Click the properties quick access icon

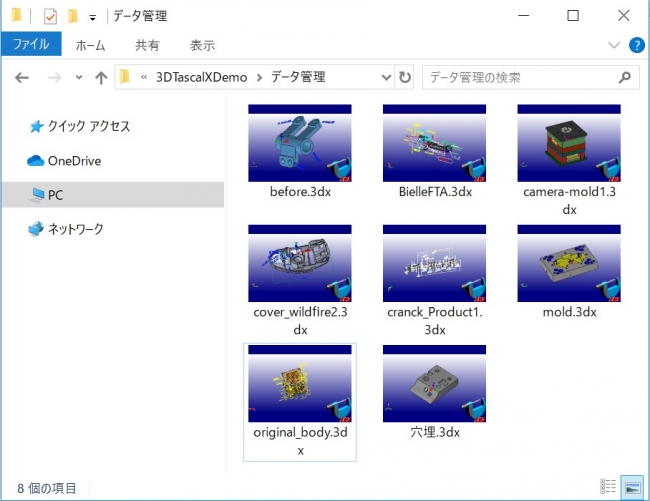pyautogui.click(x=50, y=17)
